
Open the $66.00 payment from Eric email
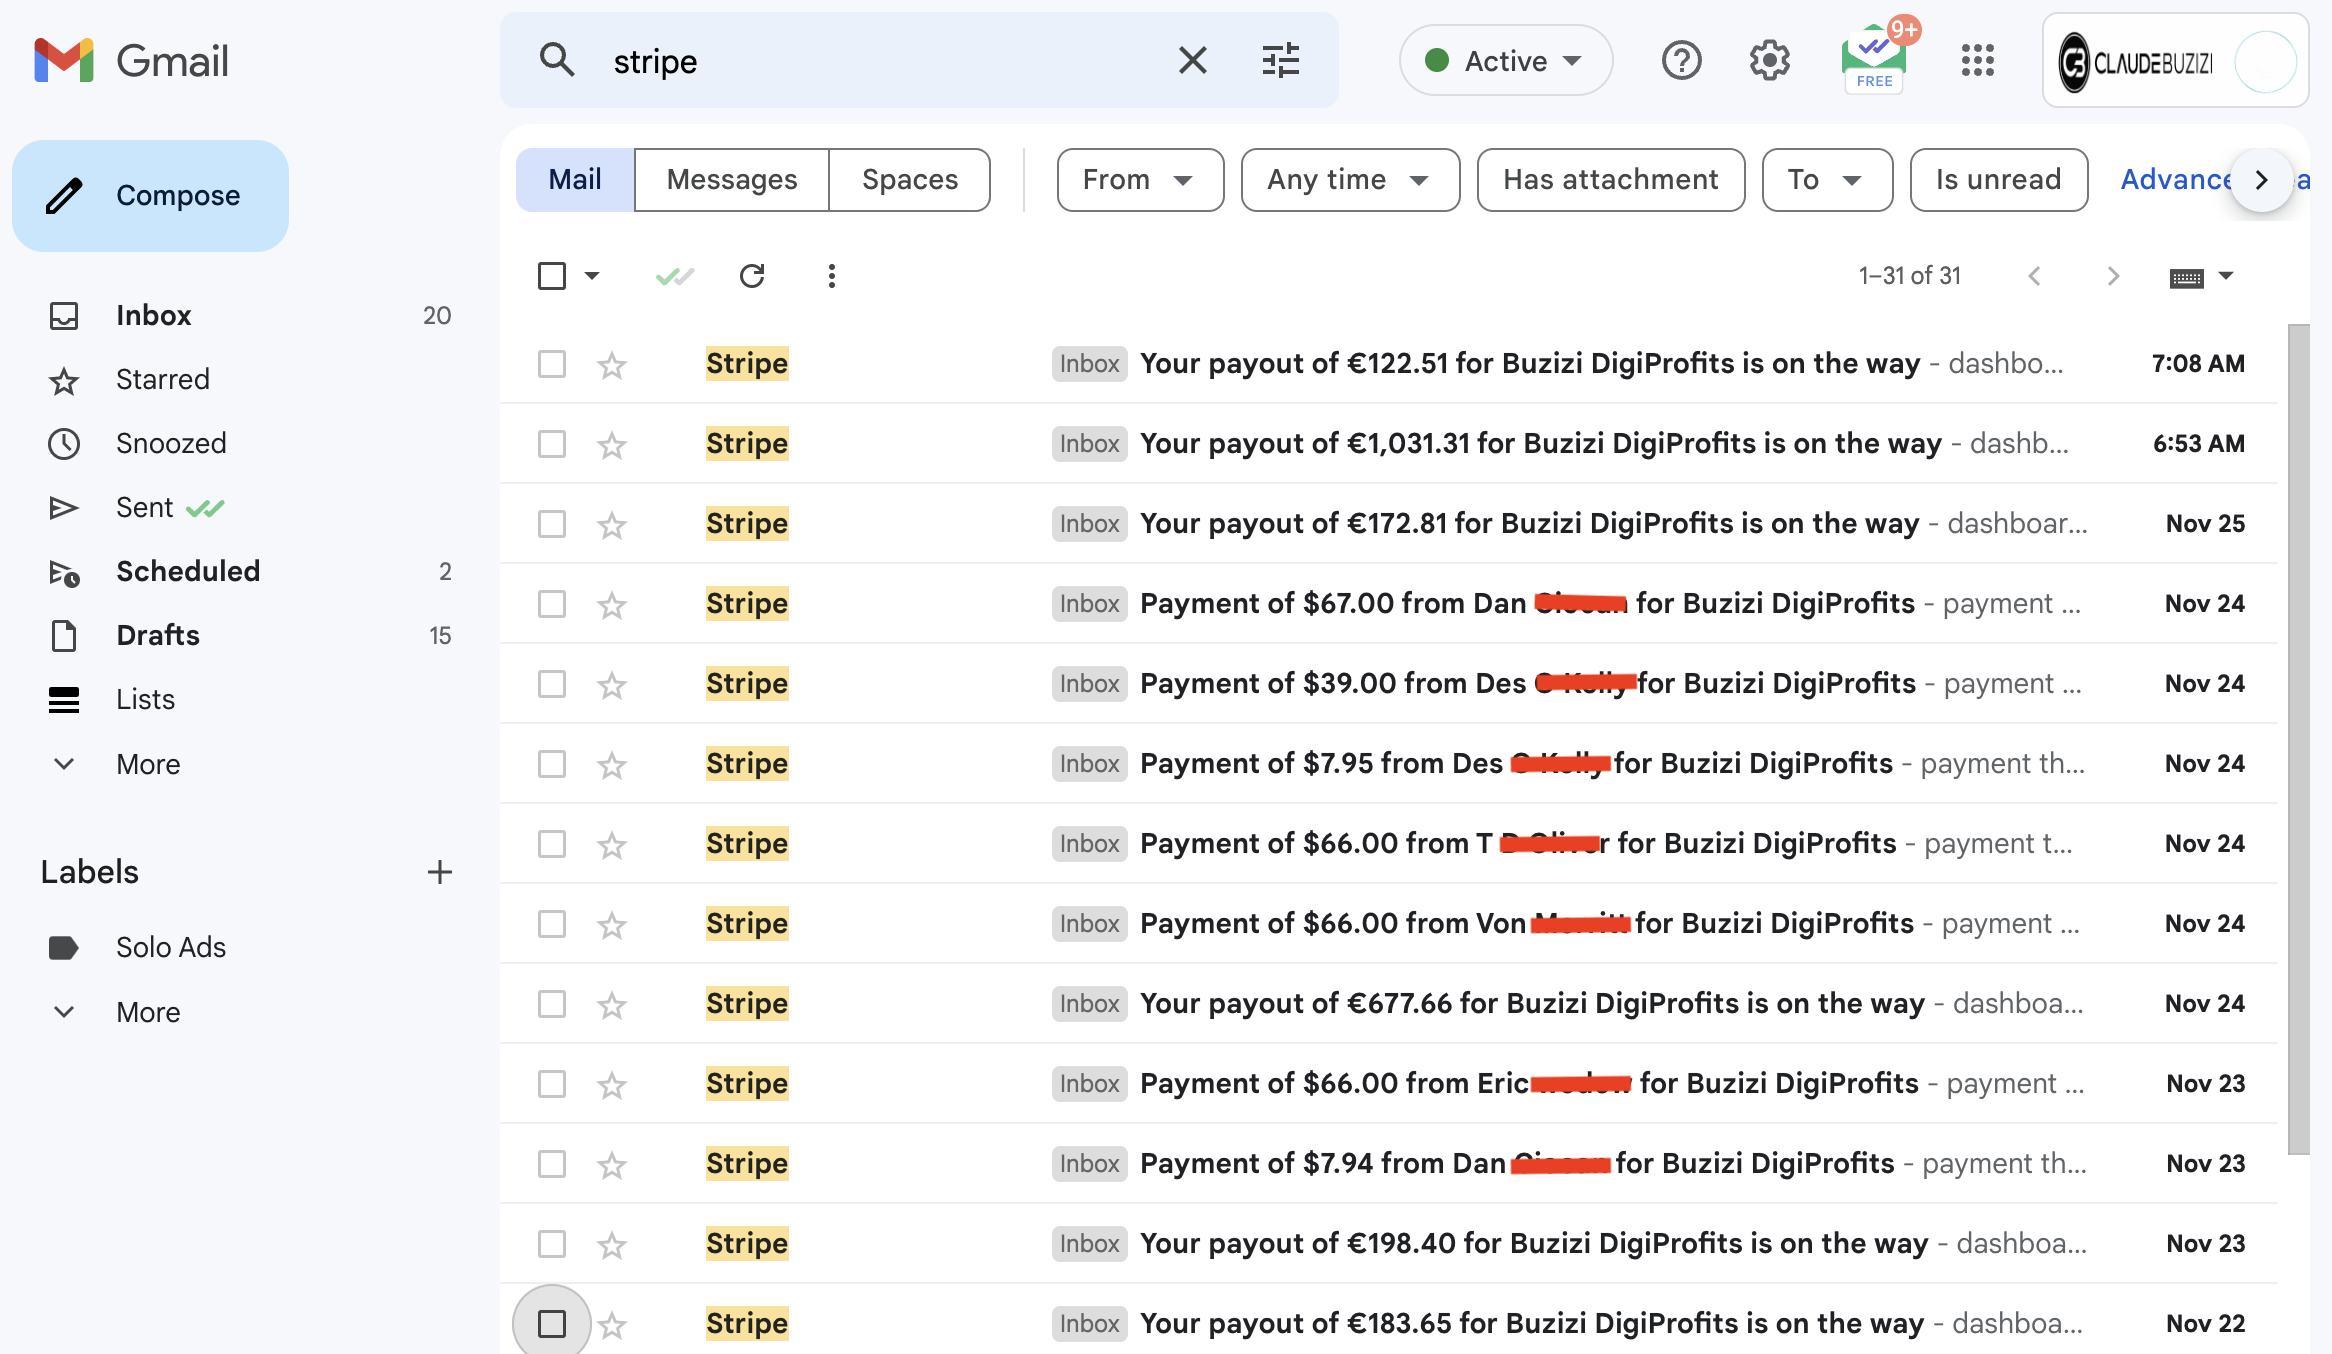(x=1389, y=1084)
